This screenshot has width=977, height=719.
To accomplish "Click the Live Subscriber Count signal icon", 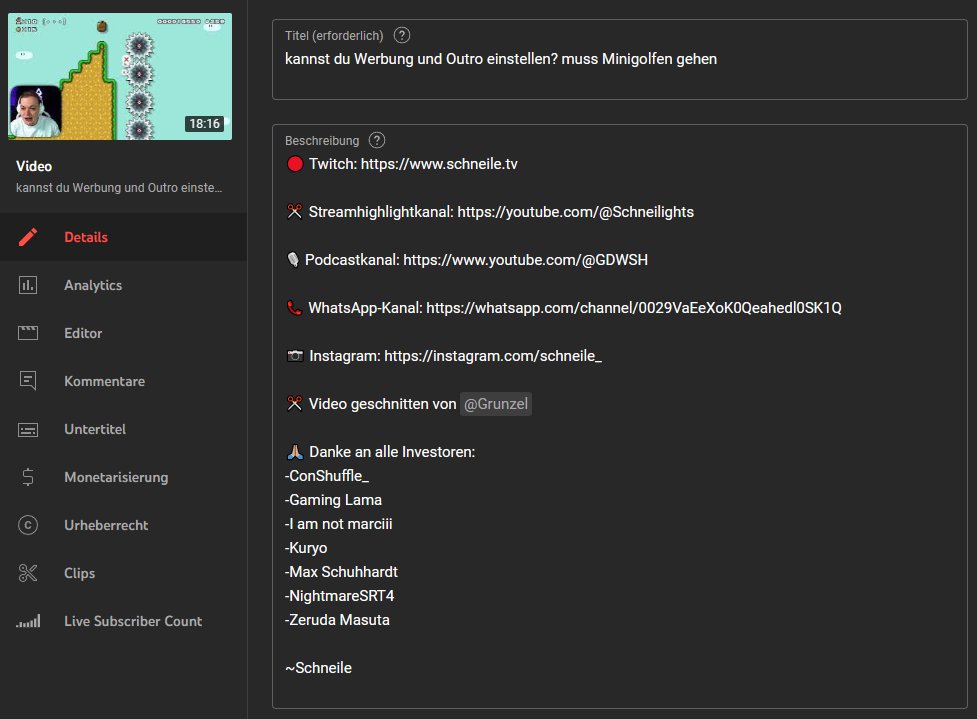I will click(x=28, y=621).
